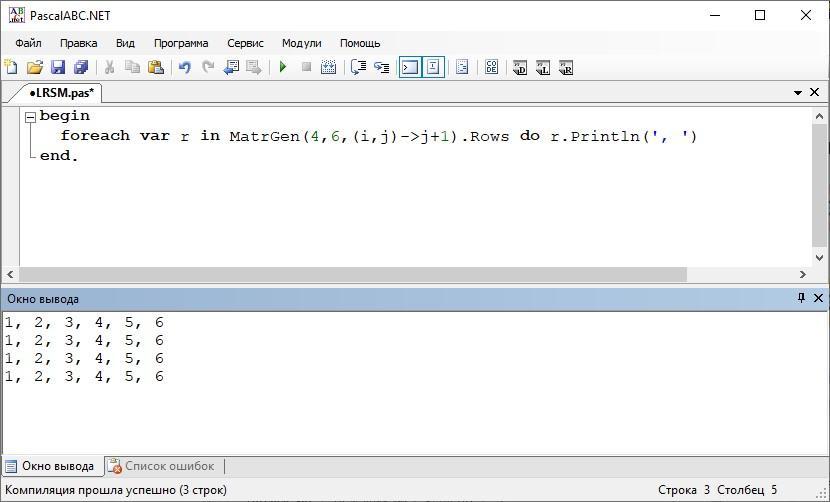The height and width of the screenshot is (502, 830).
Task: Toggle the output window toolbar button
Action: point(410,67)
